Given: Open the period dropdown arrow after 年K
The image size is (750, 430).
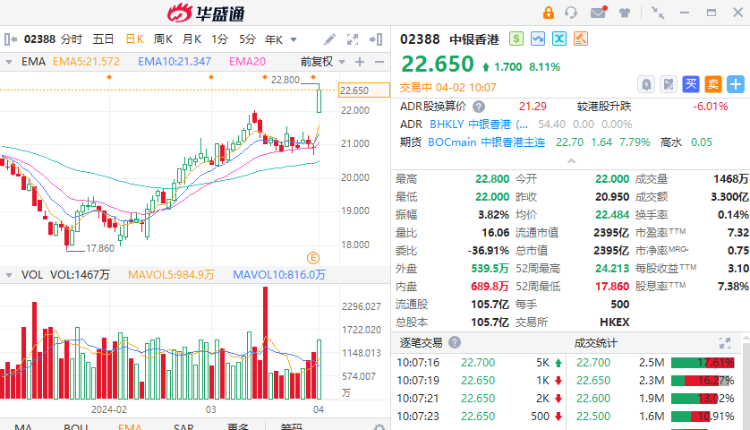Looking at the screenshot, I should (x=294, y=40).
